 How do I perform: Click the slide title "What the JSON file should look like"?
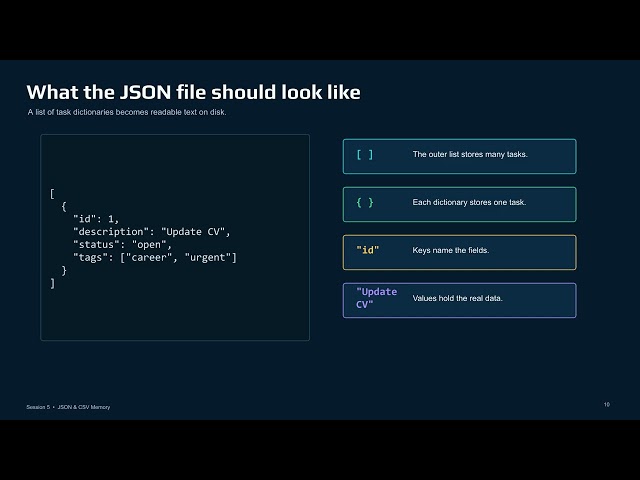tap(193, 92)
